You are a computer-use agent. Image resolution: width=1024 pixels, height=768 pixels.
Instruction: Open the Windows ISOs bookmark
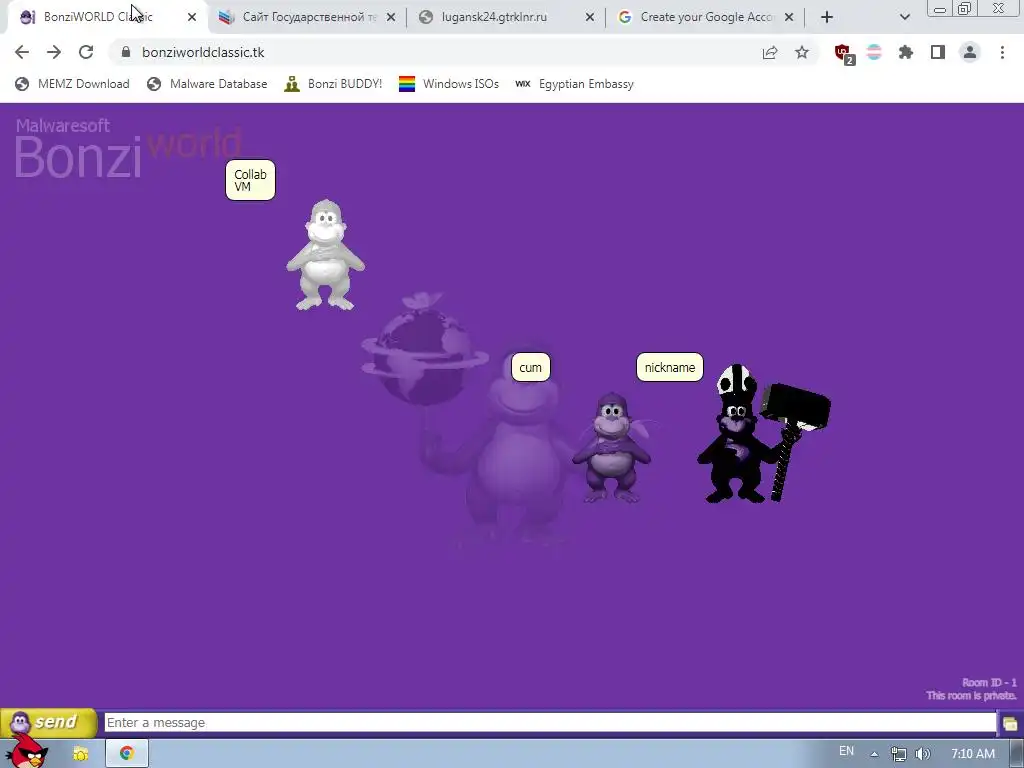pyautogui.click(x=449, y=84)
